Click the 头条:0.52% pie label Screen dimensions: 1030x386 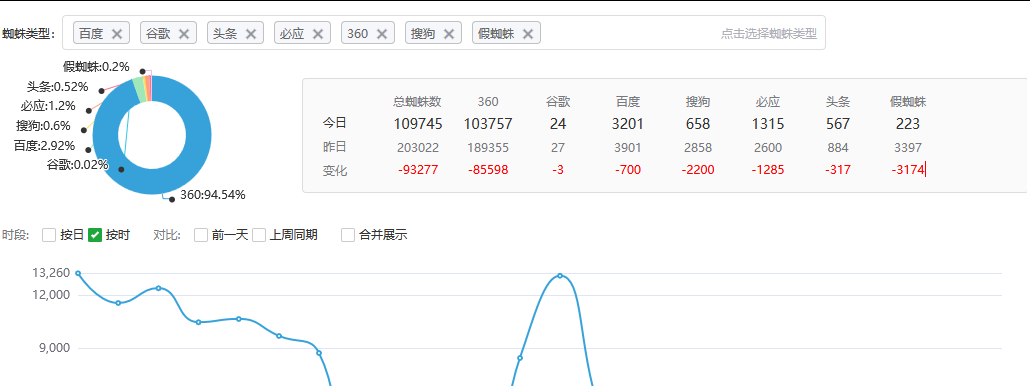57,87
